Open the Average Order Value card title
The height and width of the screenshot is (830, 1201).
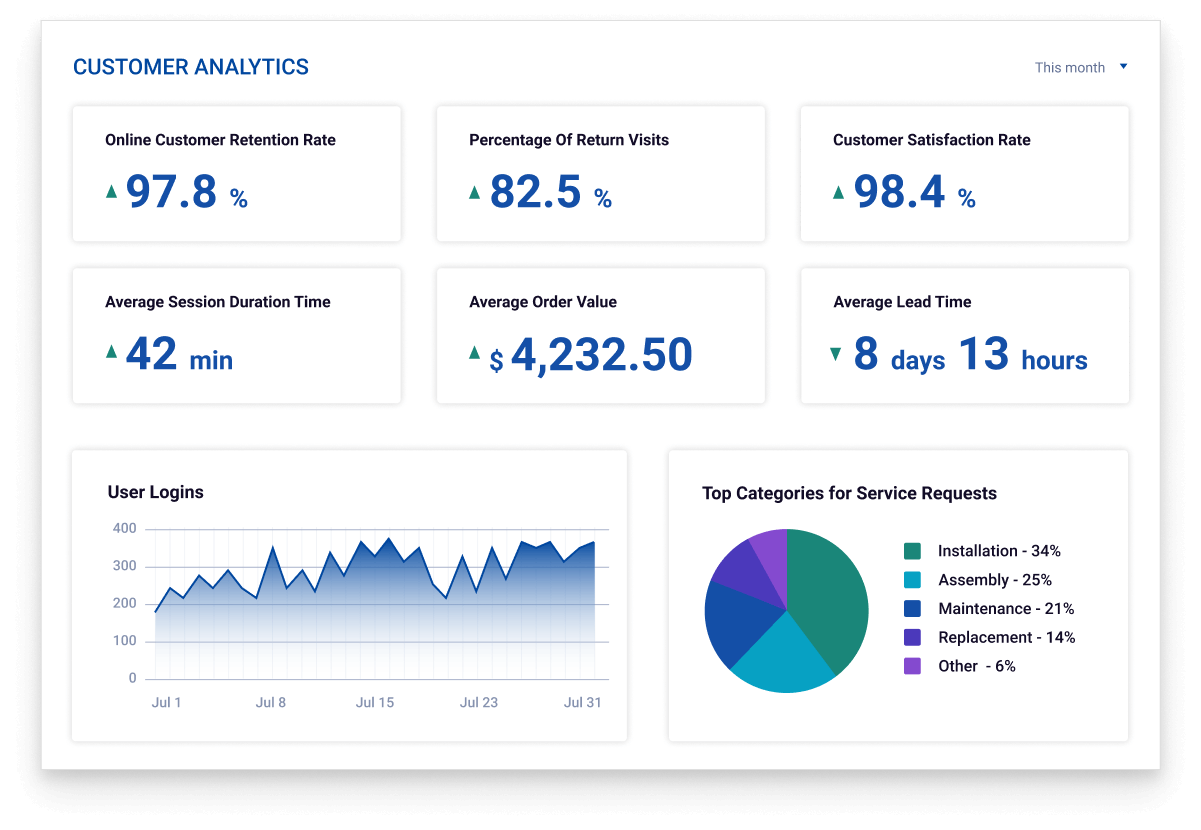click(x=543, y=302)
